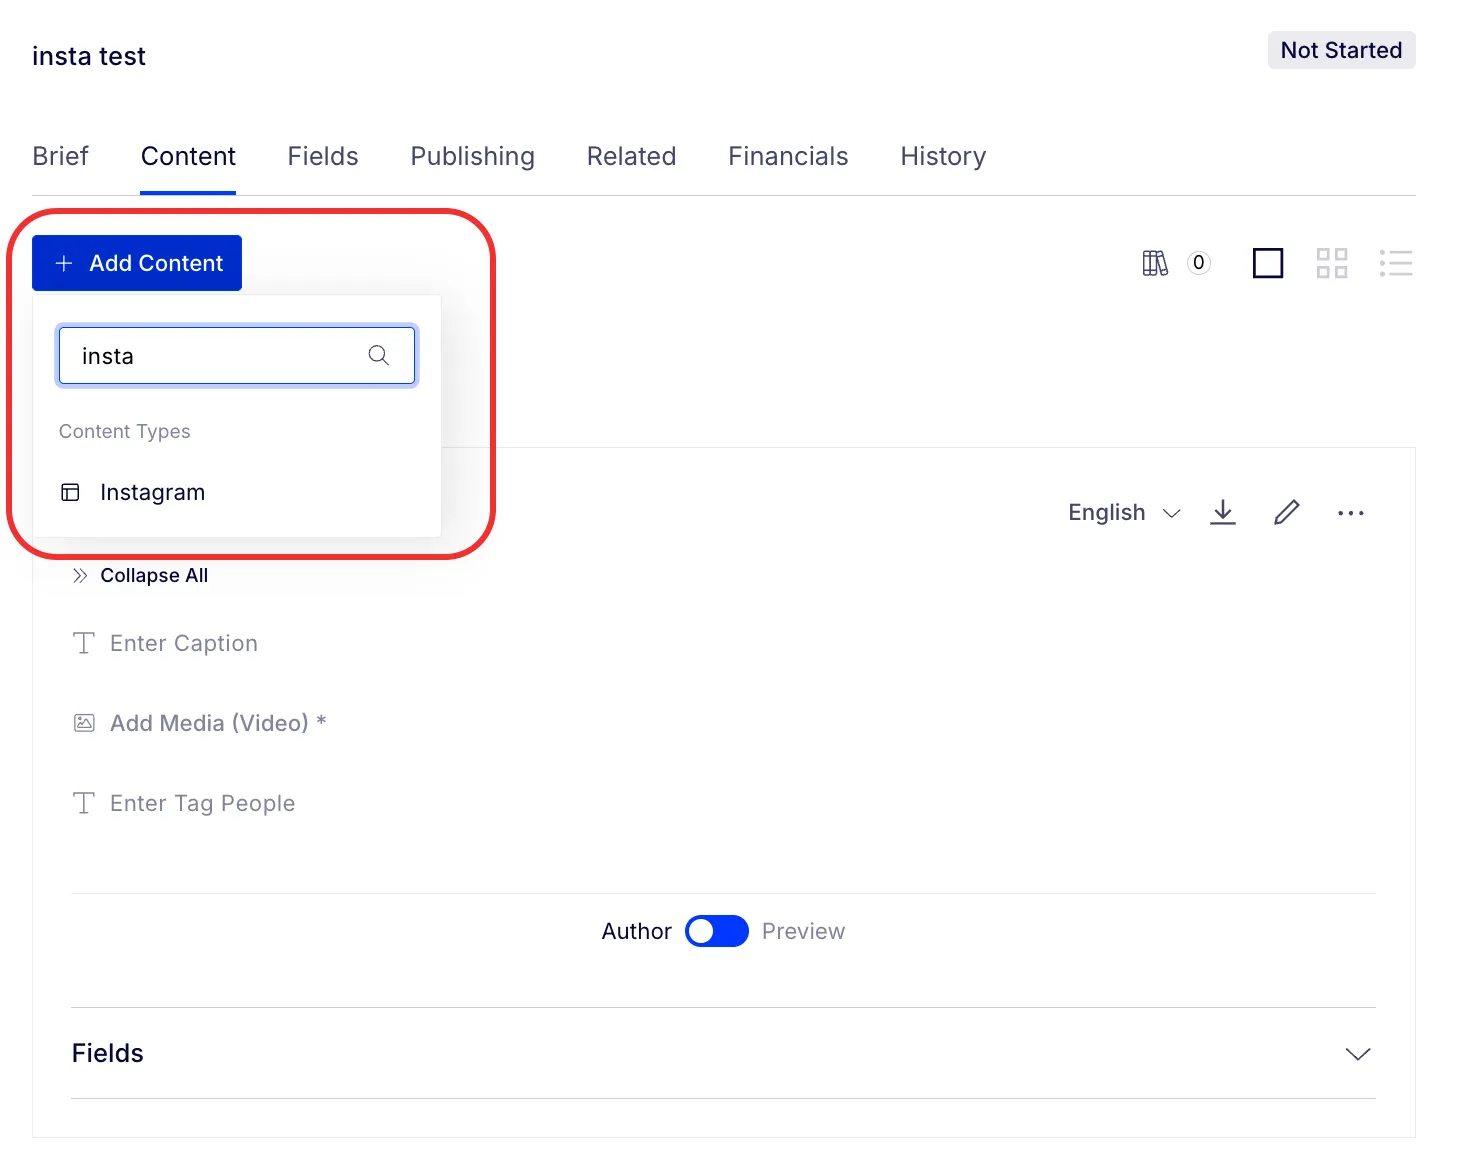Click the search magnifier icon

click(x=379, y=355)
